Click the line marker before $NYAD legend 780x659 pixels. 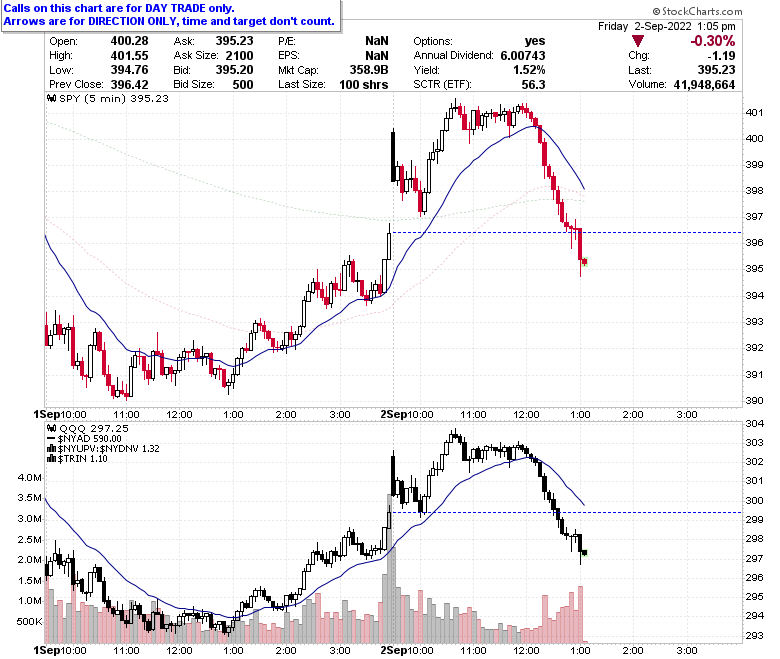pyautogui.click(x=51, y=439)
